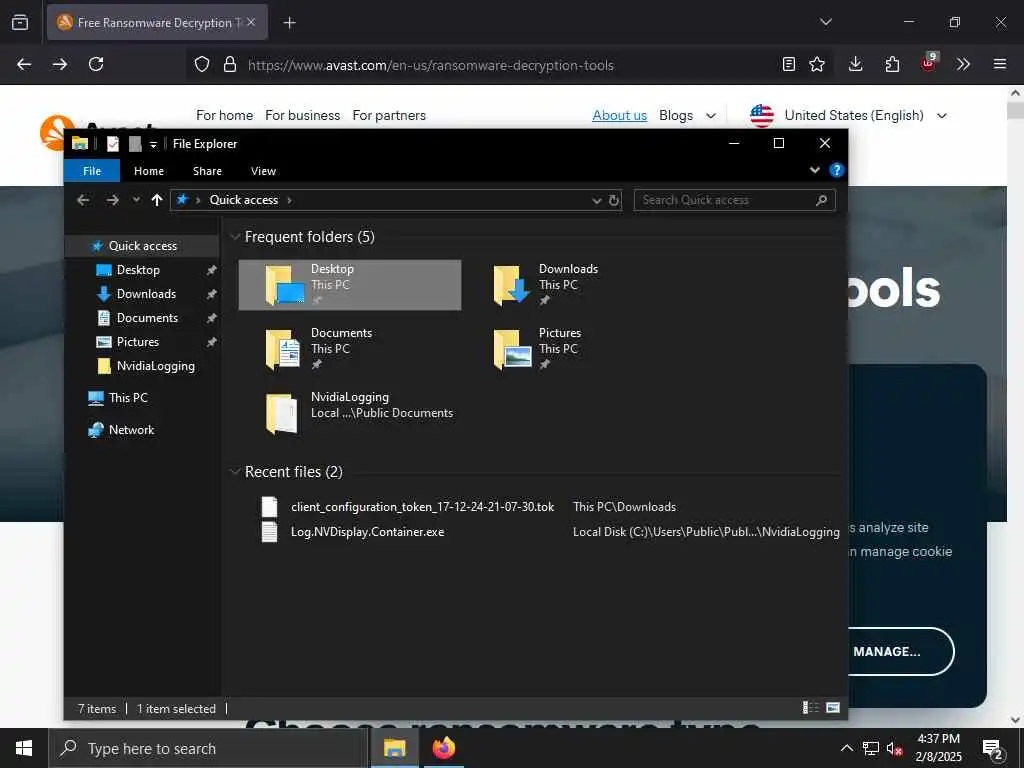Open the Firefox list all tabs arrow
1024x768 pixels.
tap(826, 22)
